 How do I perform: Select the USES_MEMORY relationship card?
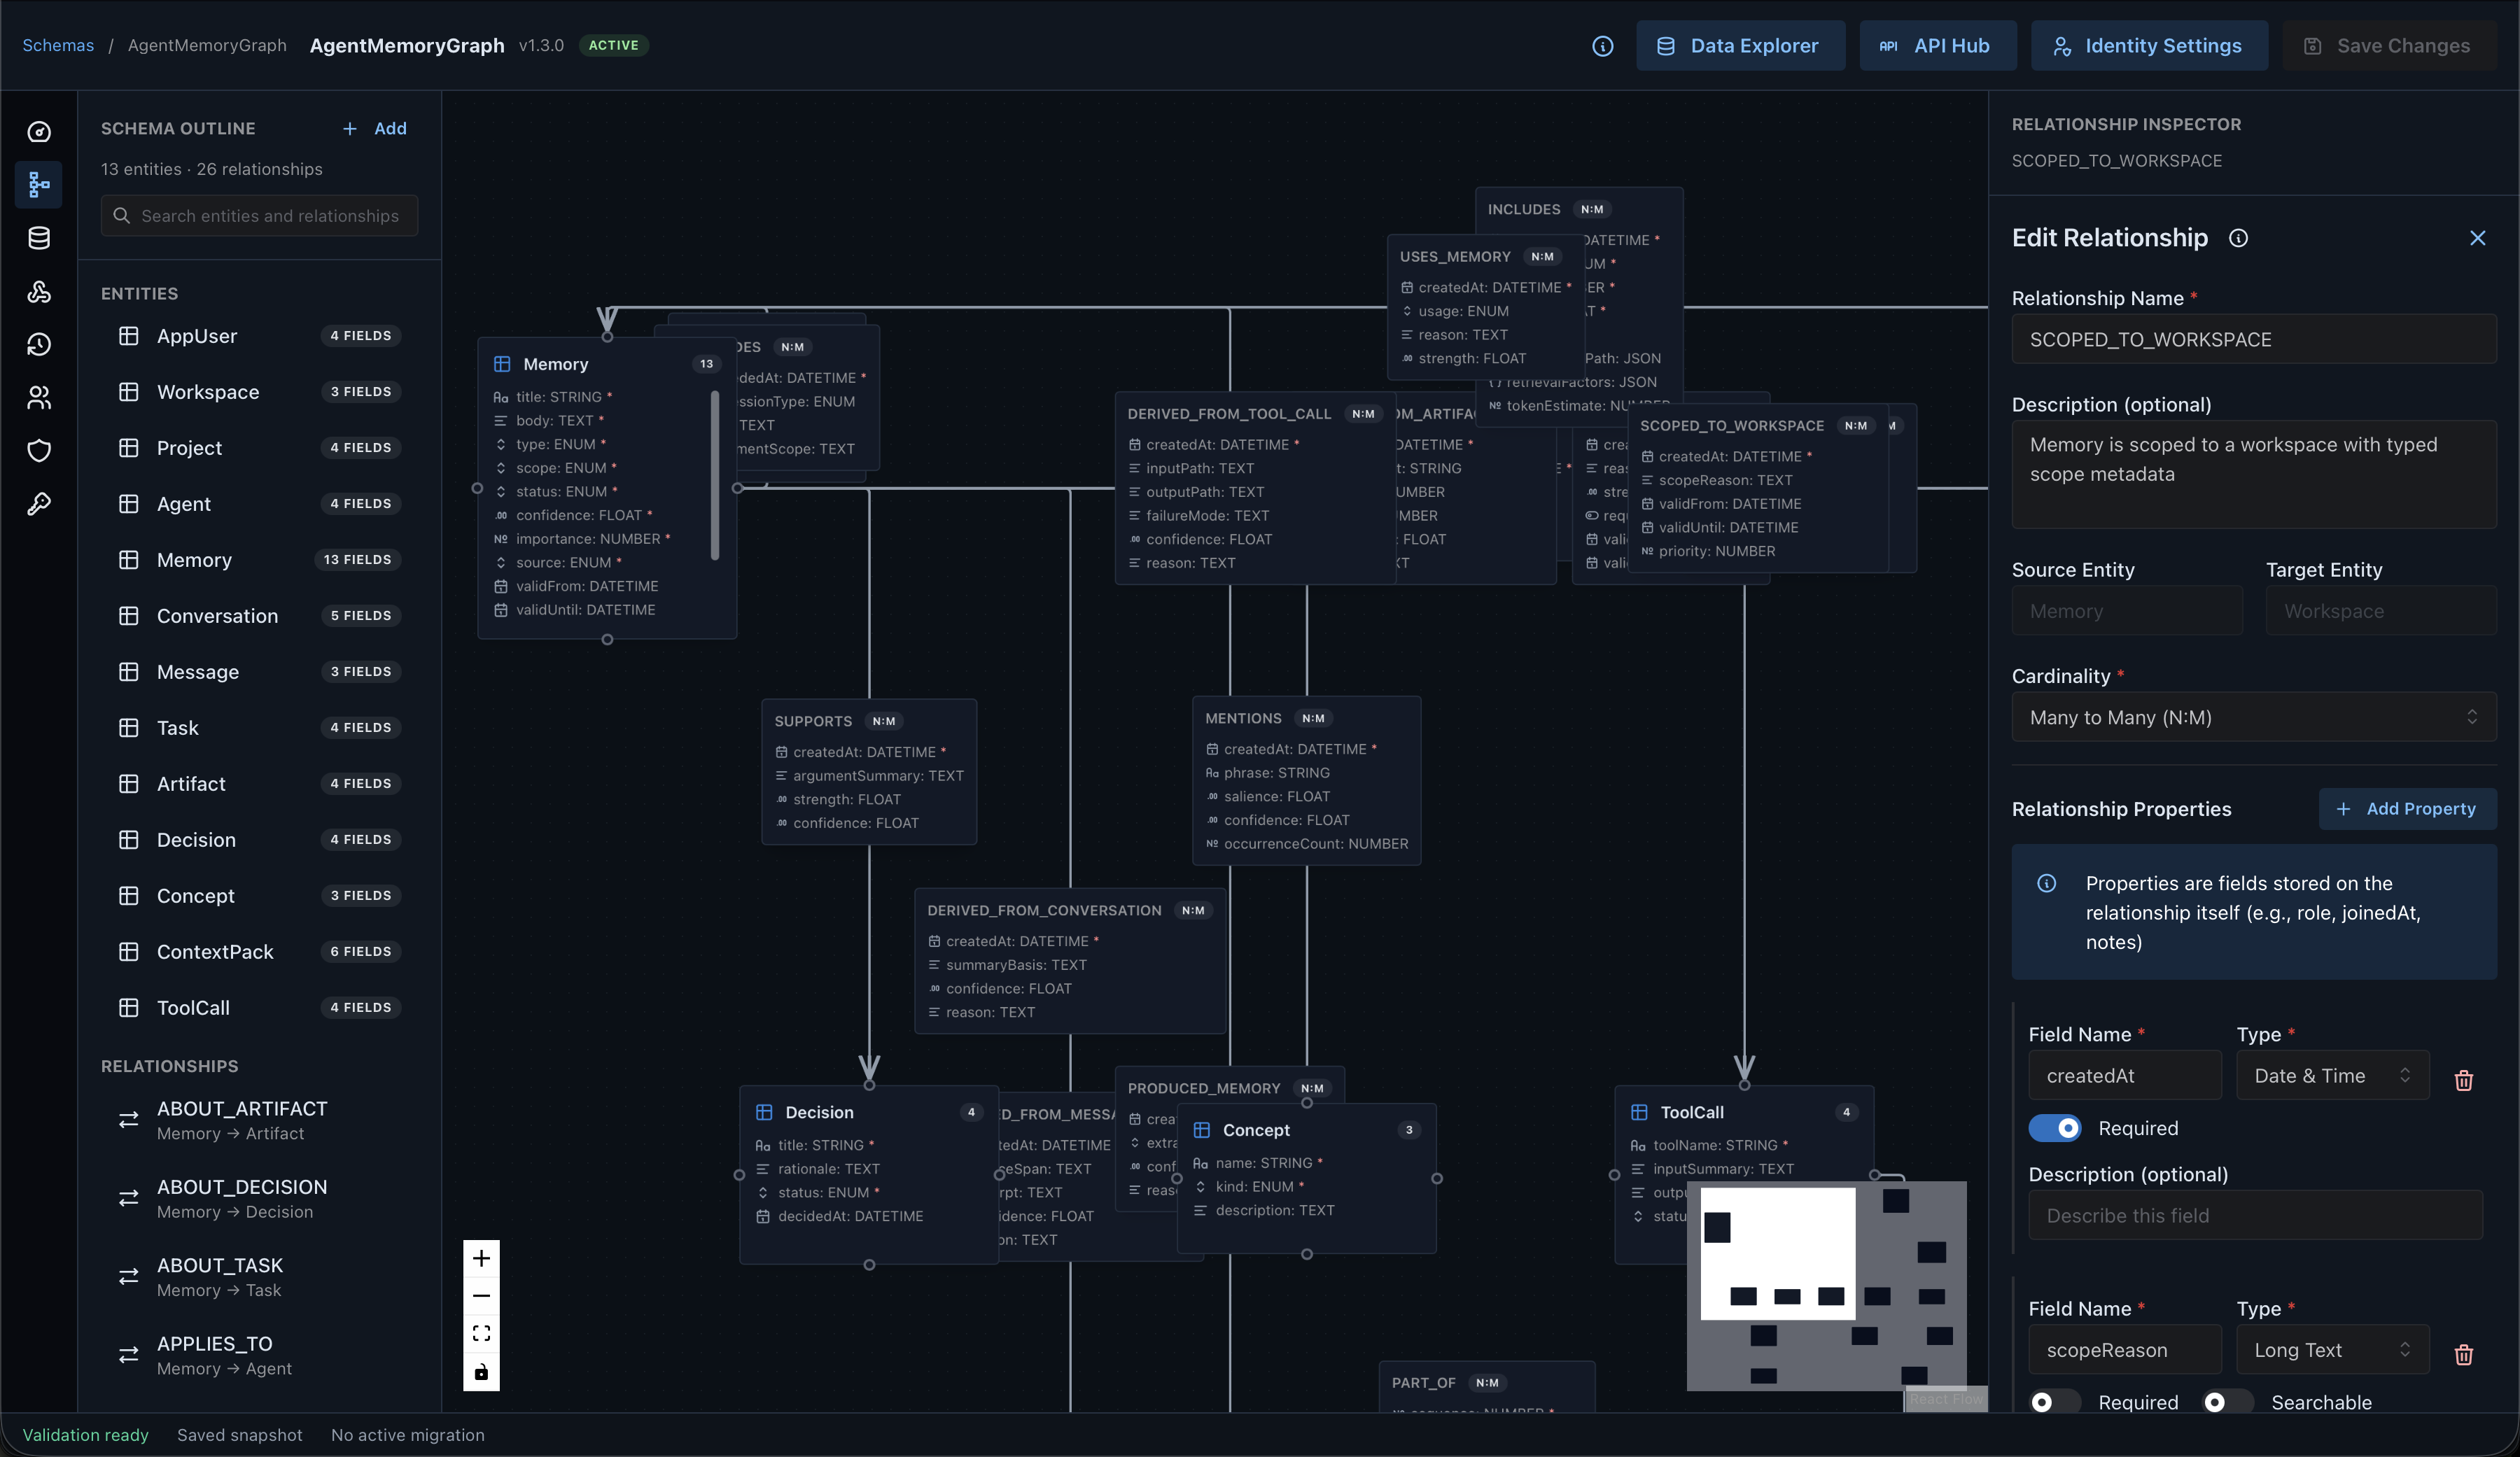pyautogui.click(x=1485, y=307)
